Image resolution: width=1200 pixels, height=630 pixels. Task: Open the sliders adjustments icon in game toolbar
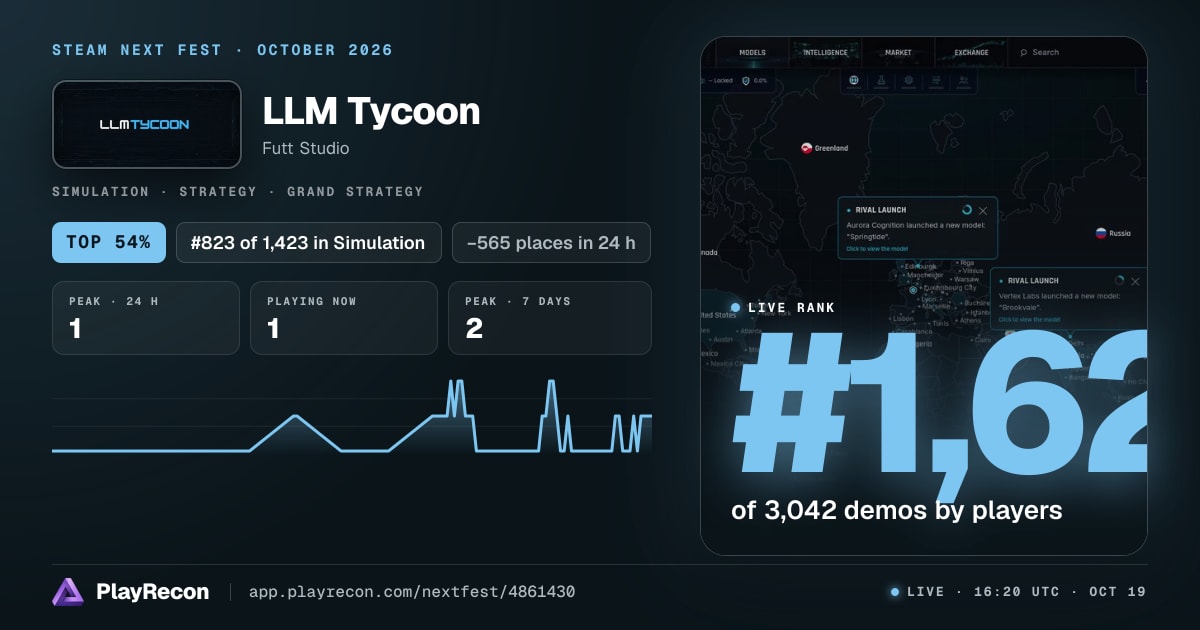936,80
